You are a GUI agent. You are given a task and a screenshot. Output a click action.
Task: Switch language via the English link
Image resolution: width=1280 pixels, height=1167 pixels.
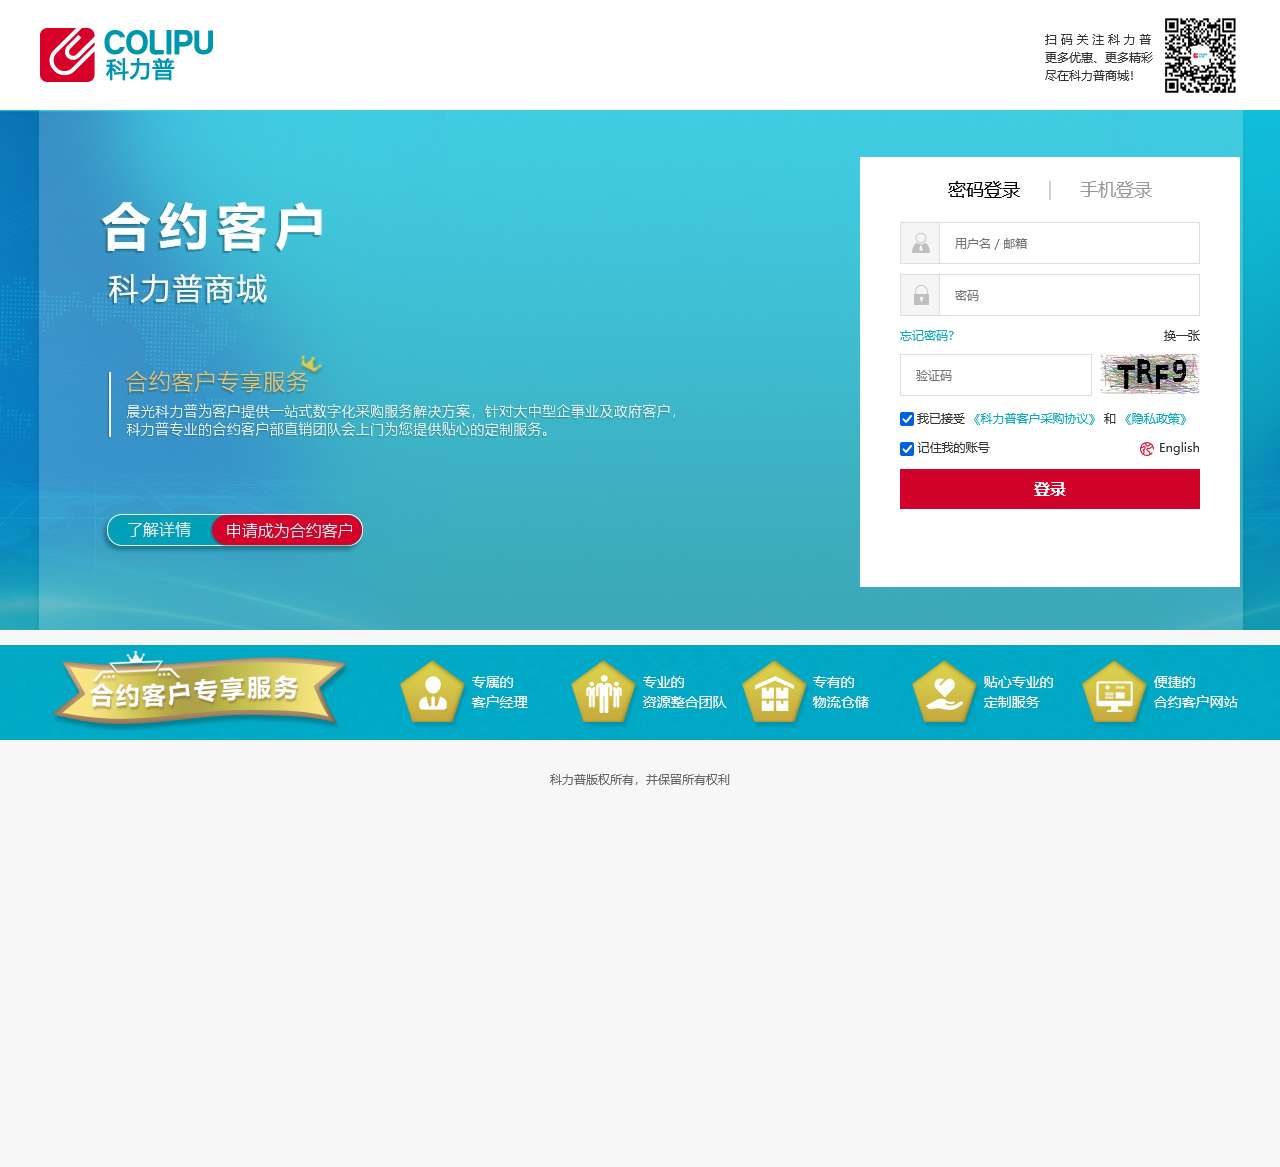1179,448
